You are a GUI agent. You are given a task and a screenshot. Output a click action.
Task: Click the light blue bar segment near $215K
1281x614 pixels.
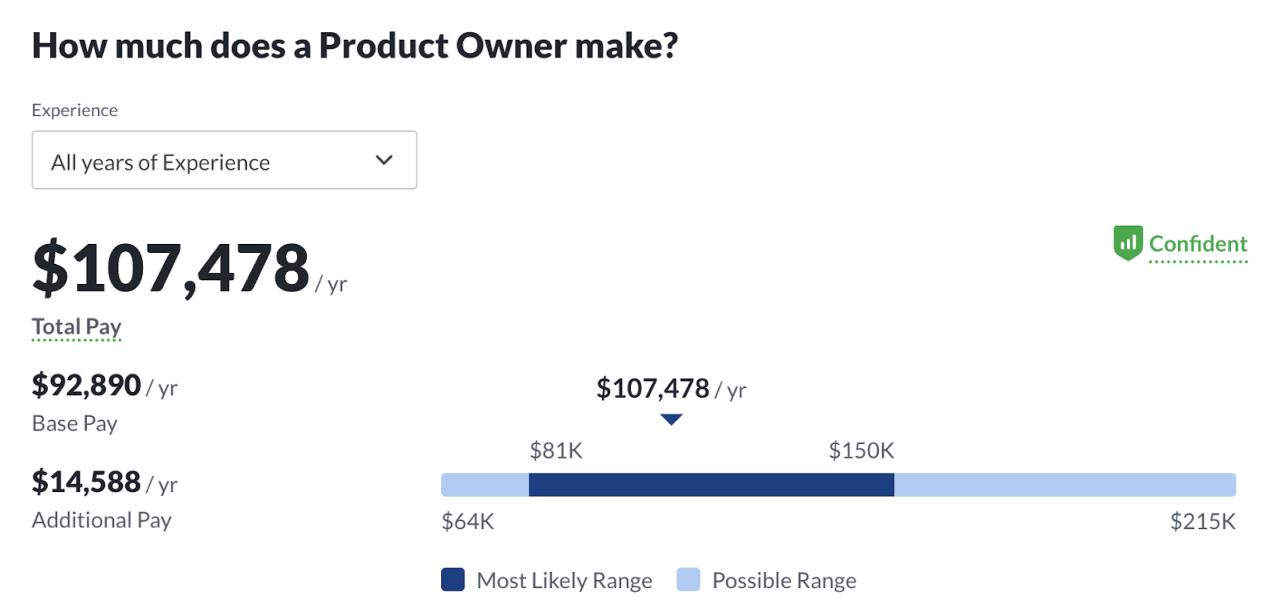tap(1064, 485)
